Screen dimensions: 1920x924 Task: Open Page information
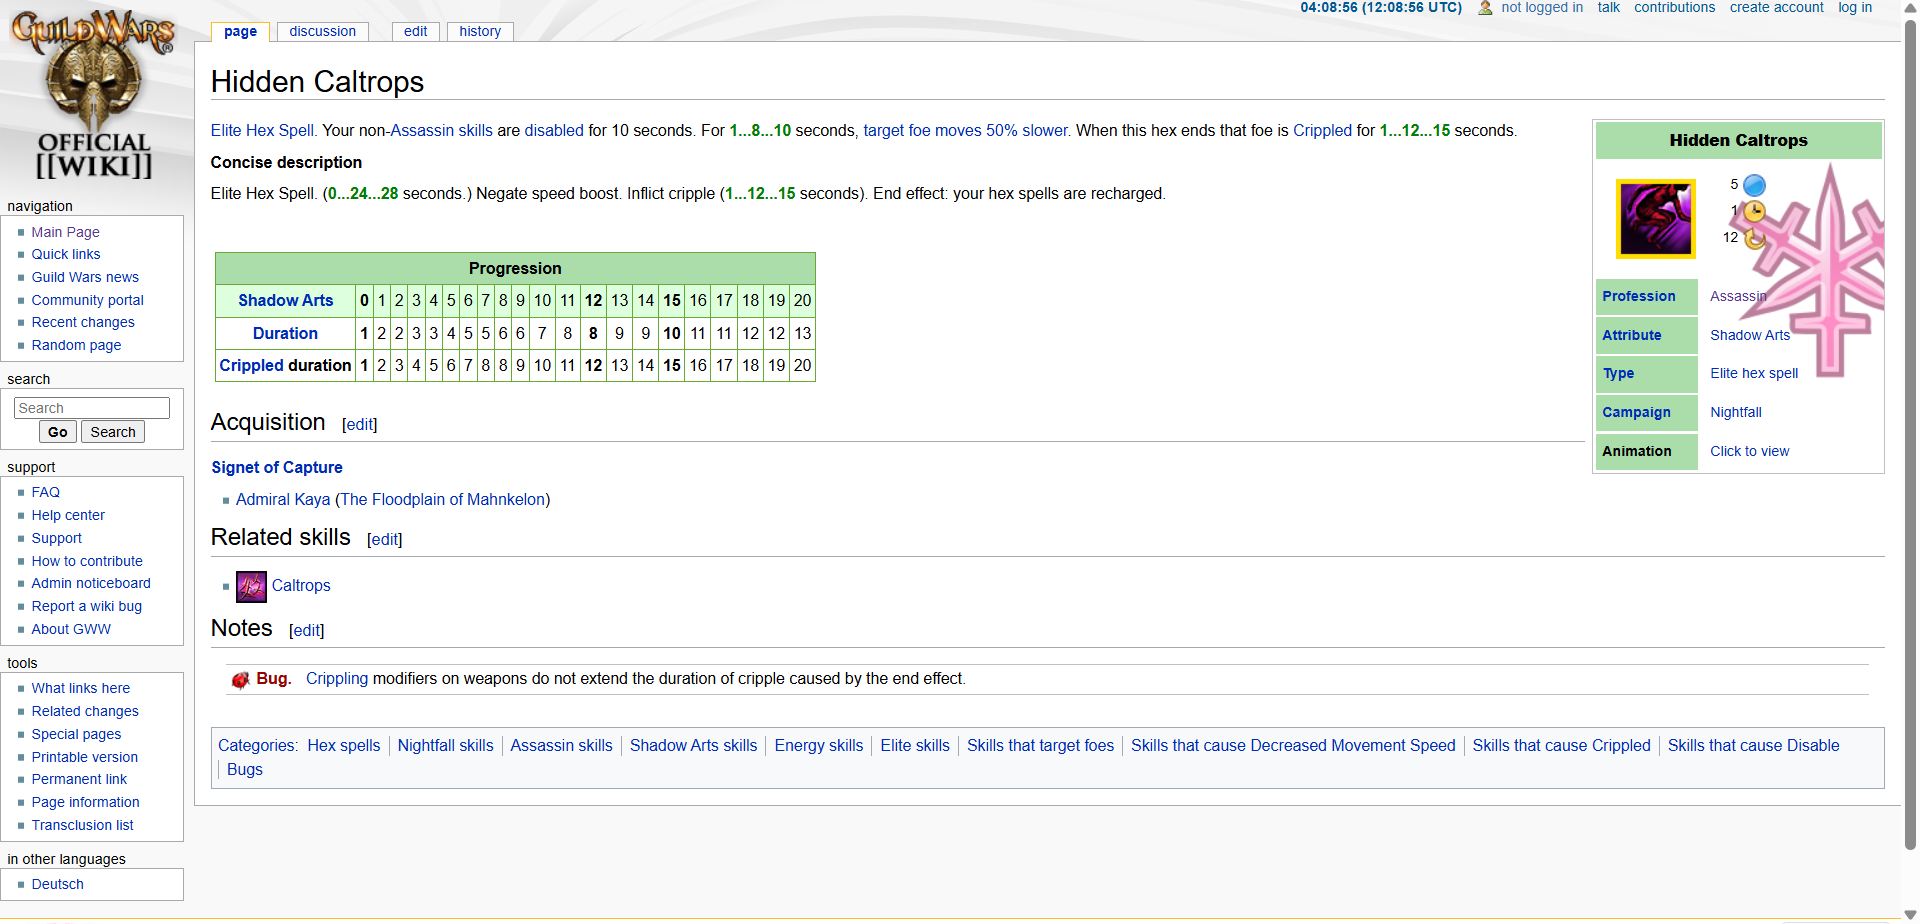click(85, 802)
